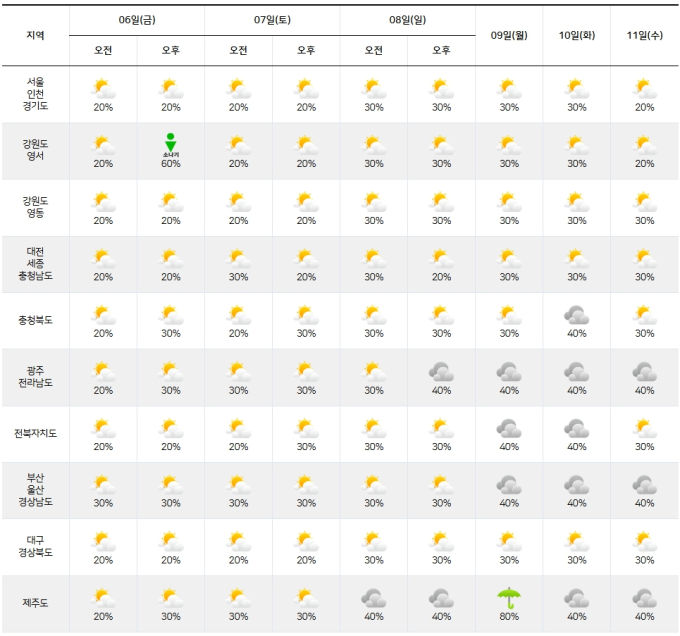Click the 30% value for 대구 경상북도 on 11일(수)
This screenshot has width=680, height=636.
point(644,560)
